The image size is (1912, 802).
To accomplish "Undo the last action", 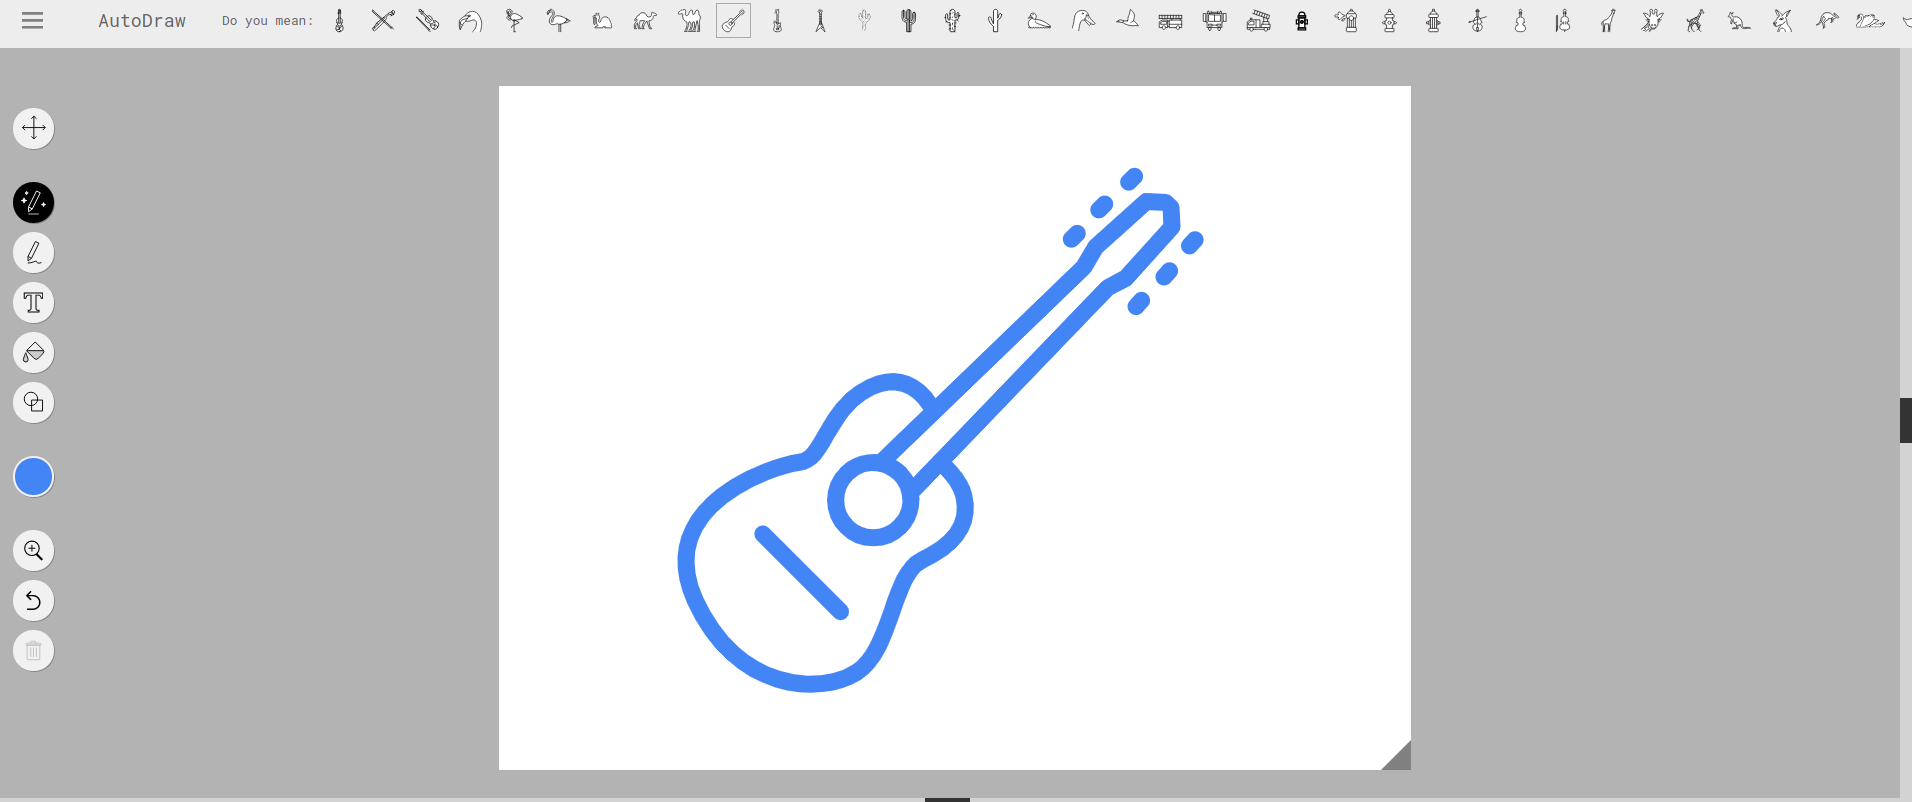I will (33, 601).
